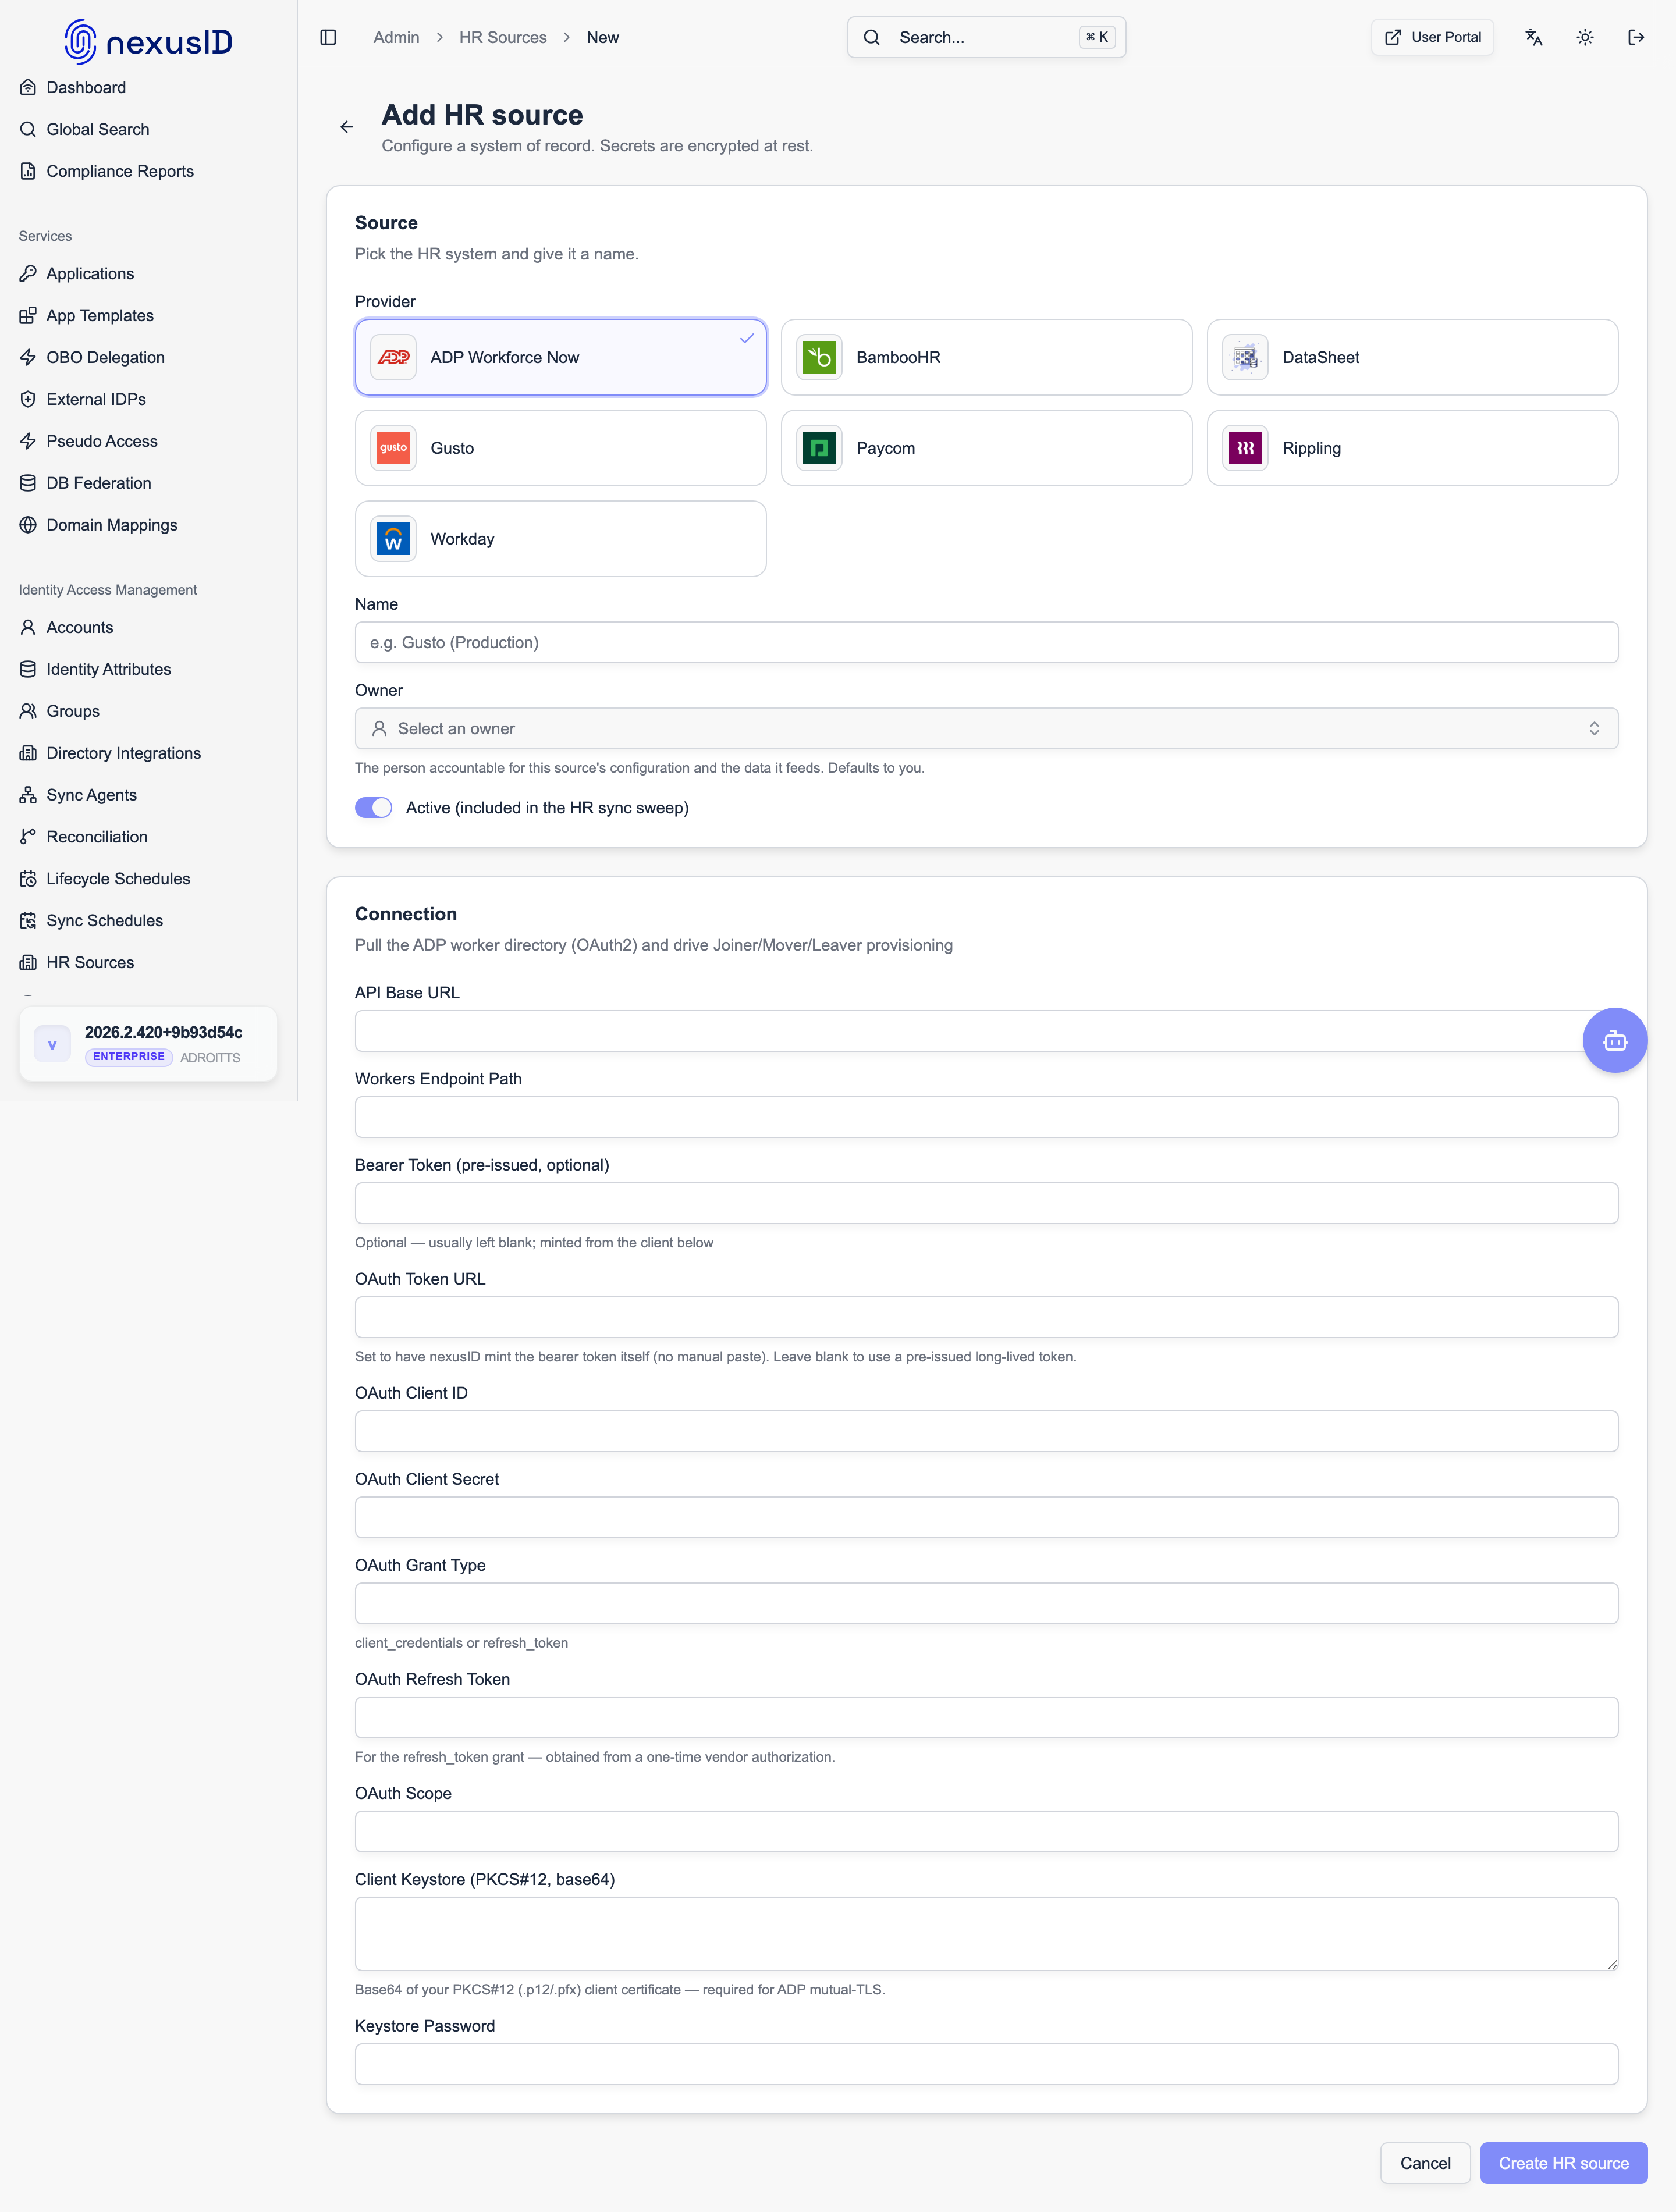The height and width of the screenshot is (2212, 1676).
Task: Click the Admin breadcrumb
Action: 396,37
